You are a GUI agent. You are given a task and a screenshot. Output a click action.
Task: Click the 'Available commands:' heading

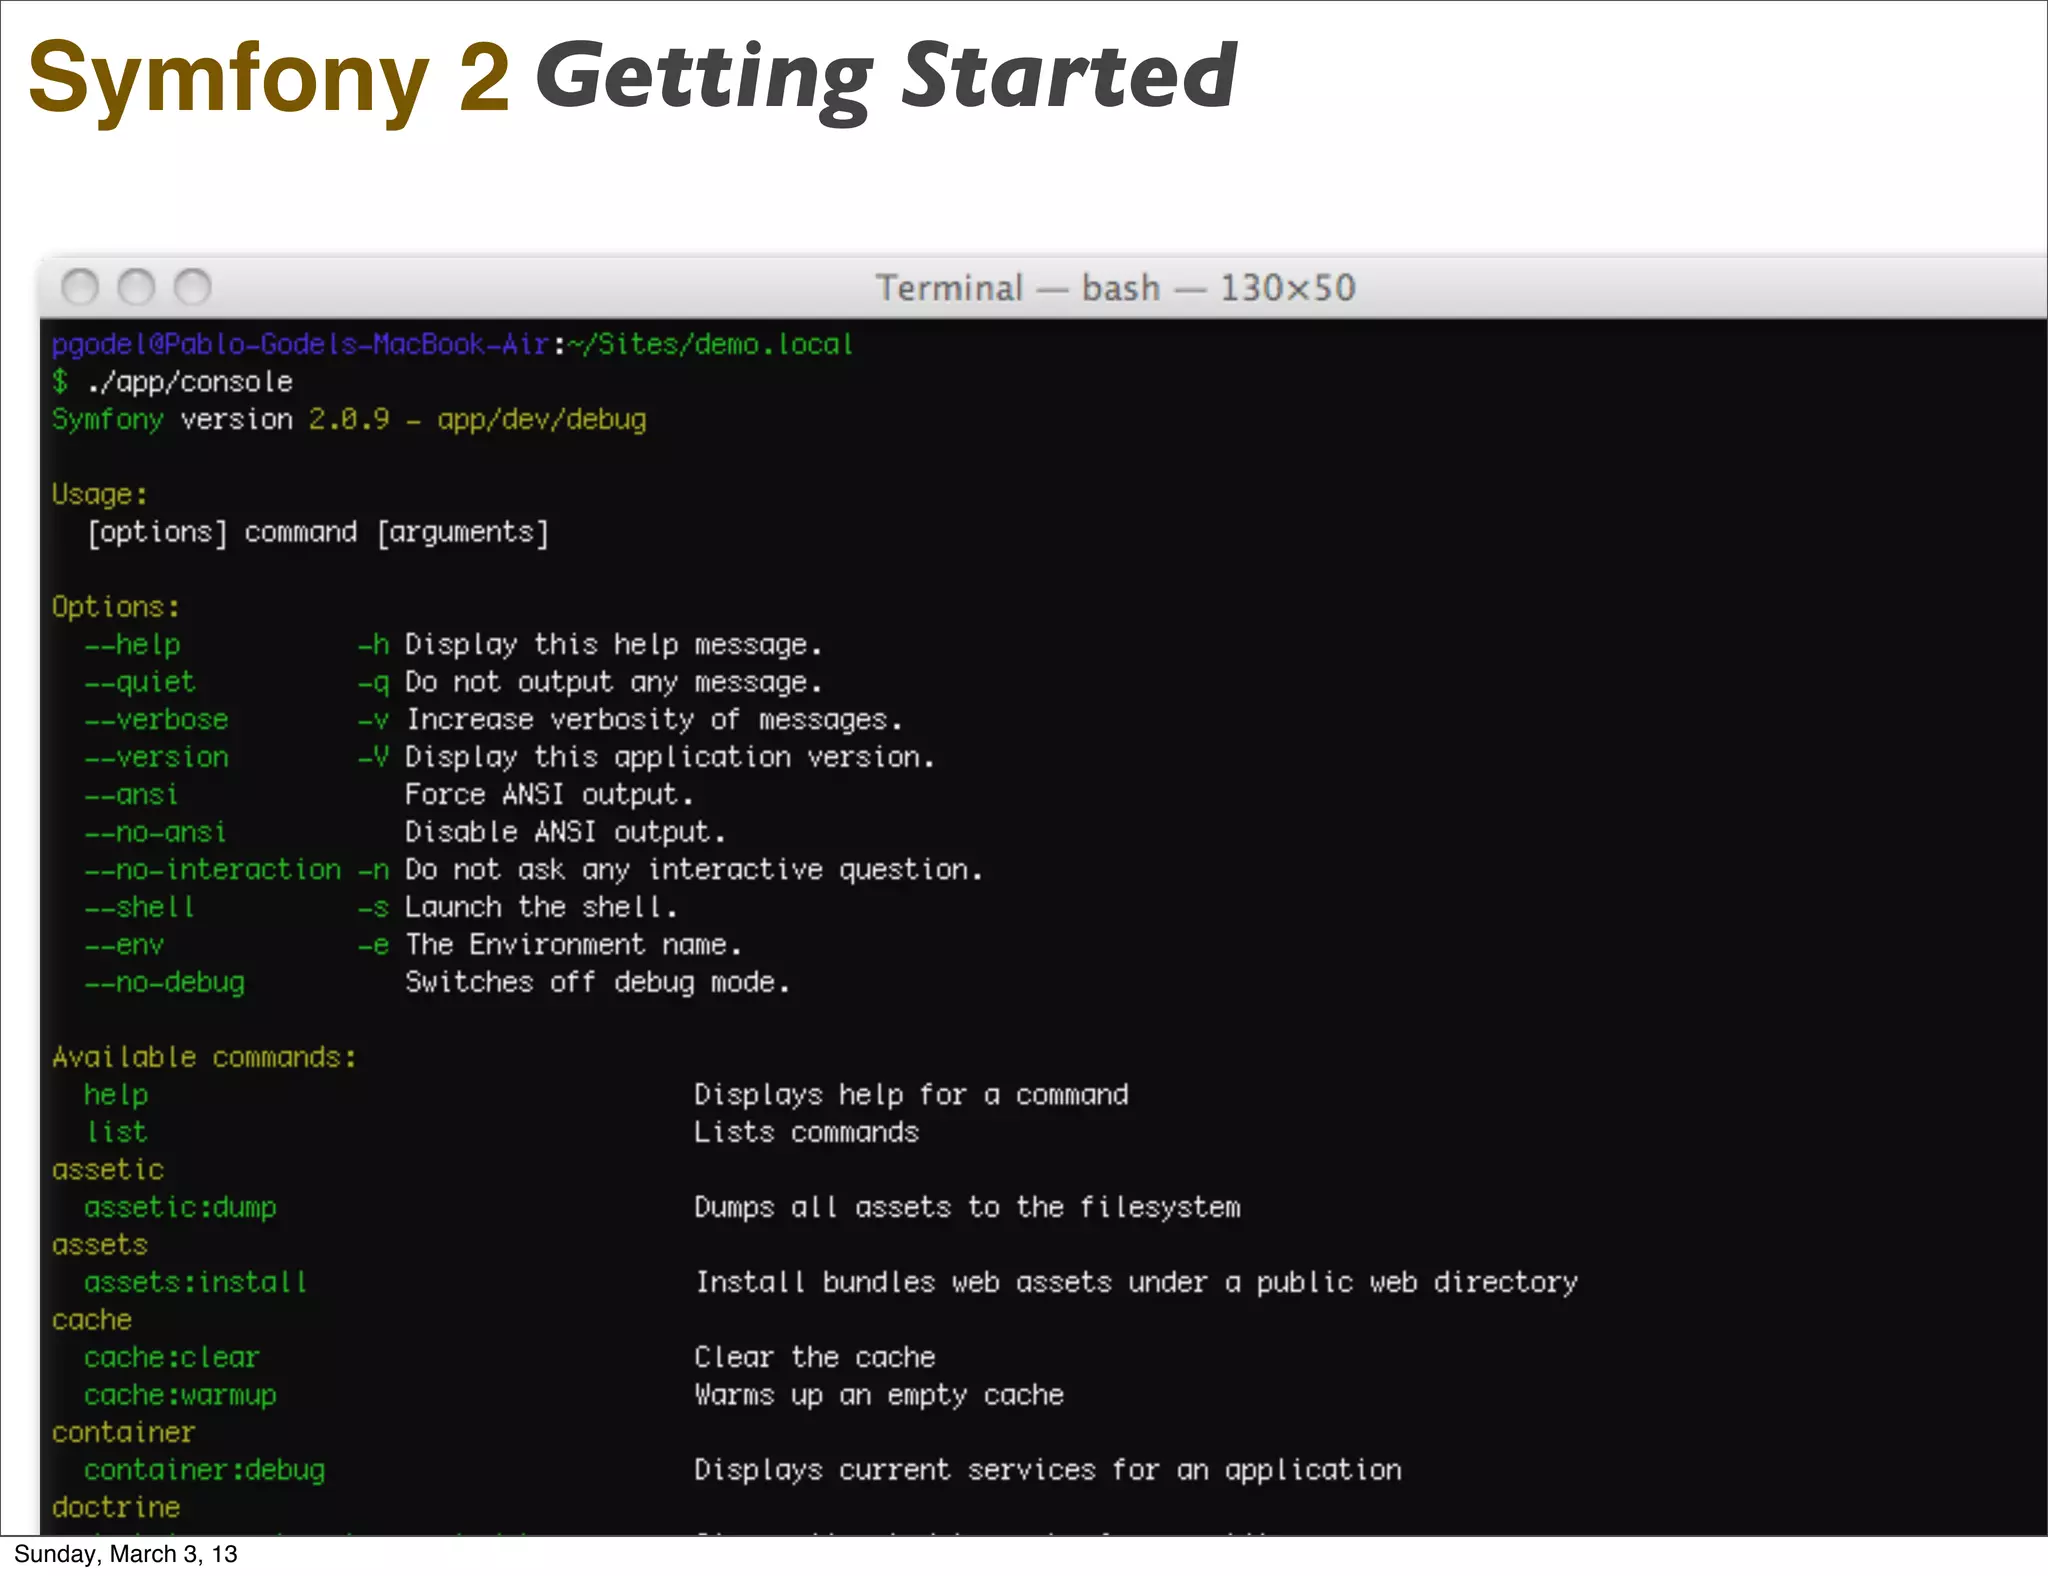[x=204, y=1057]
